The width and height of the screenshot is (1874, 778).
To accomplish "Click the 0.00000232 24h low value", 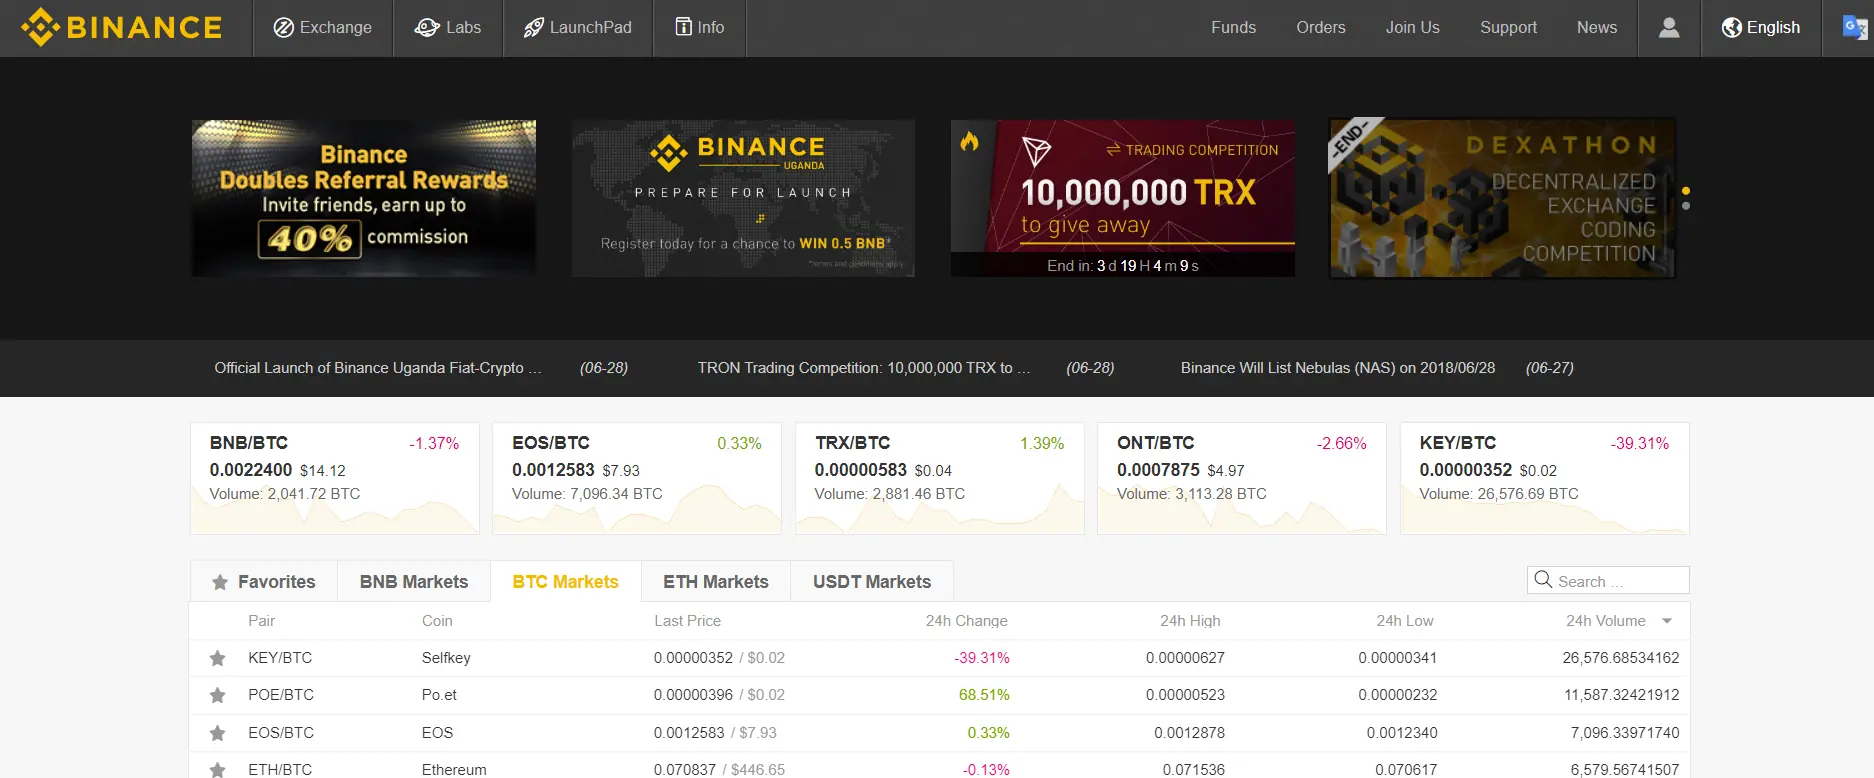I will [x=1398, y=695].
